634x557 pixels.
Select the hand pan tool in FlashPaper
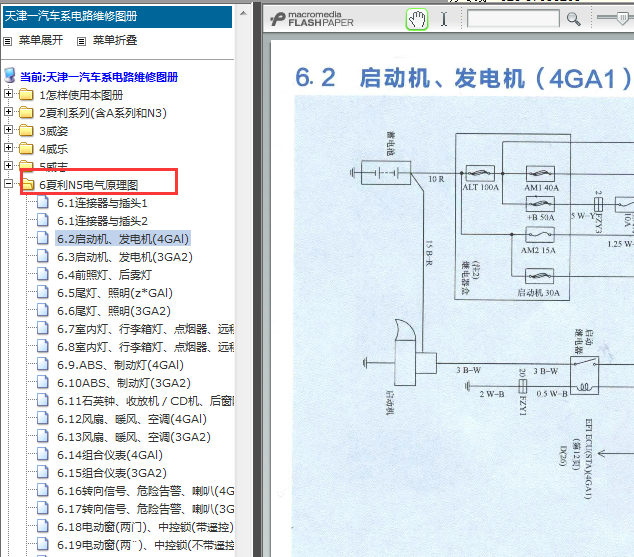pos(416,19)
